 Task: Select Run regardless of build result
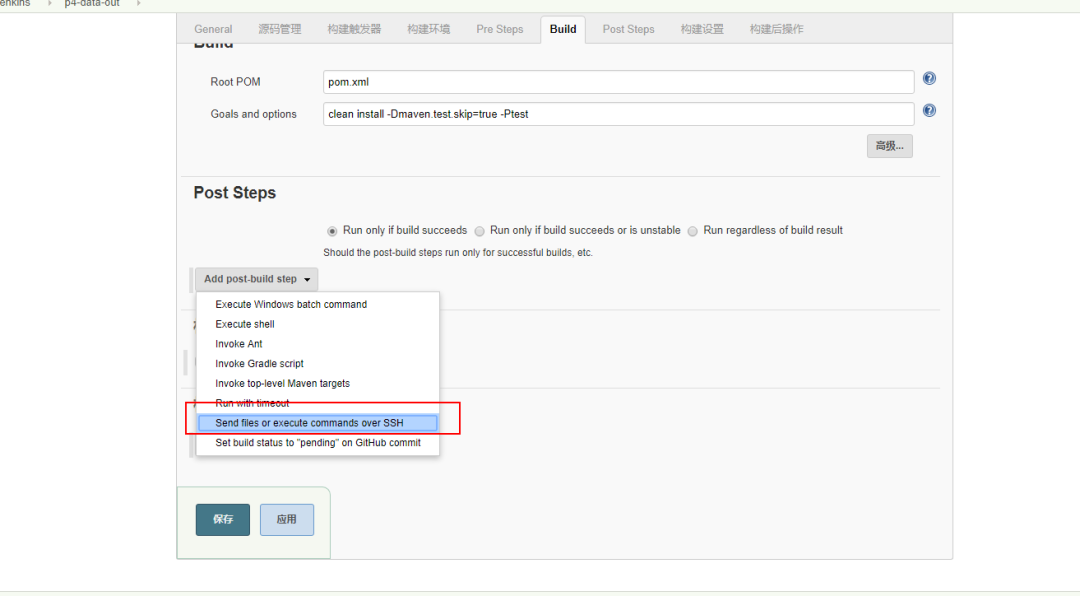[693, 231]
